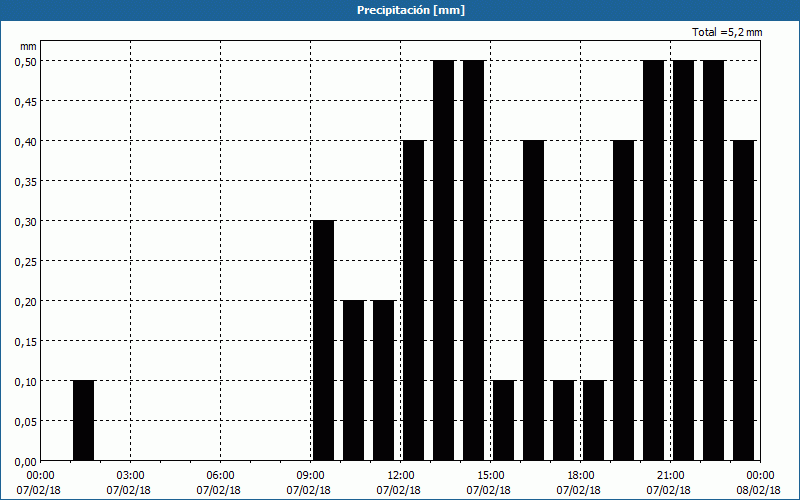Select the 0,15 y-axis value
This screenshot has height=500, width=800.
(x=25, y=342)
